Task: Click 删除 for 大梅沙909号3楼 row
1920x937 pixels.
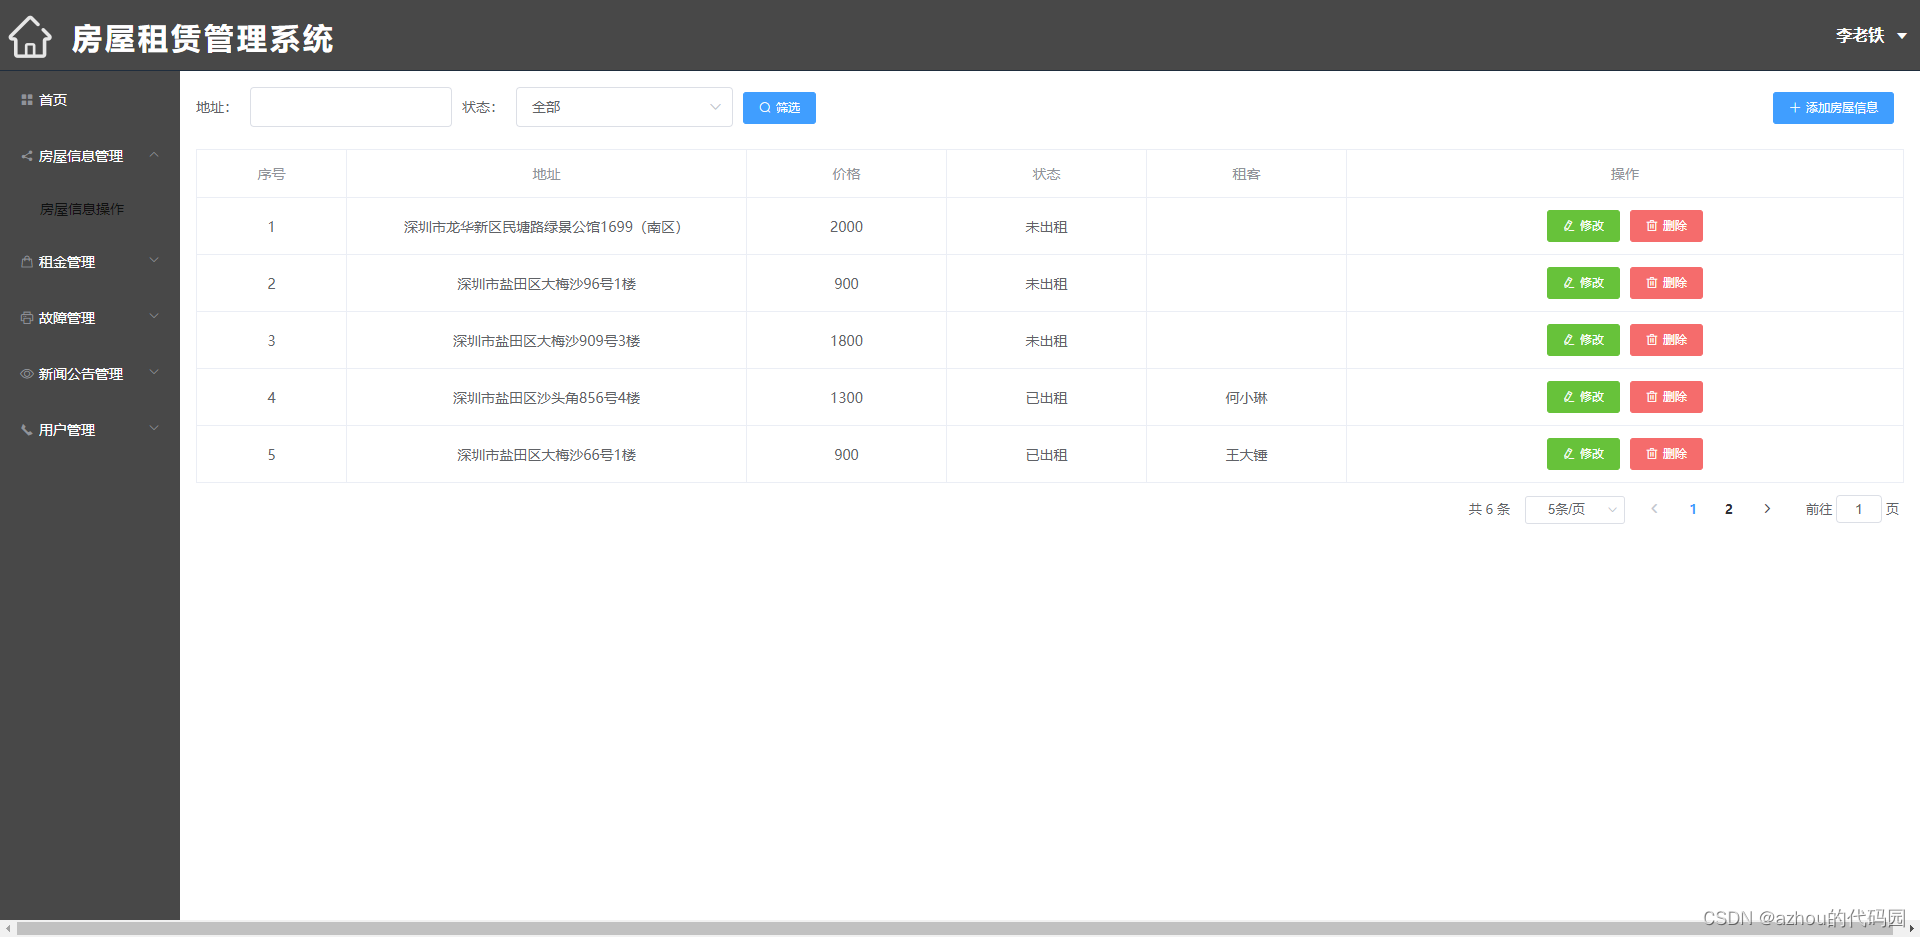Action: (1666, 340)
